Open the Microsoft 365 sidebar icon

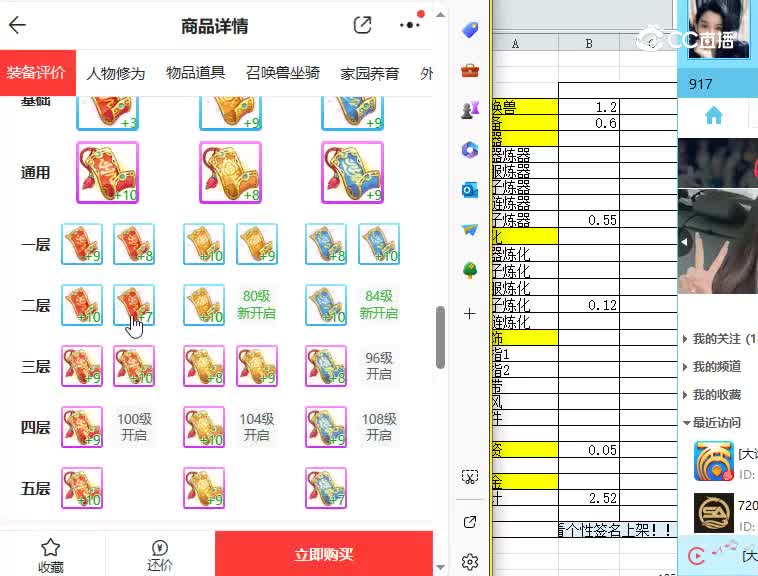(x=470, y=150)
